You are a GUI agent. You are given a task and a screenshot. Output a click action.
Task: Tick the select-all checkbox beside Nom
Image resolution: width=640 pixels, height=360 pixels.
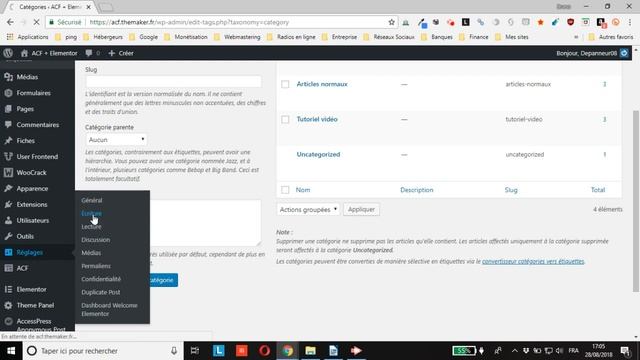[x=285, y=190]
